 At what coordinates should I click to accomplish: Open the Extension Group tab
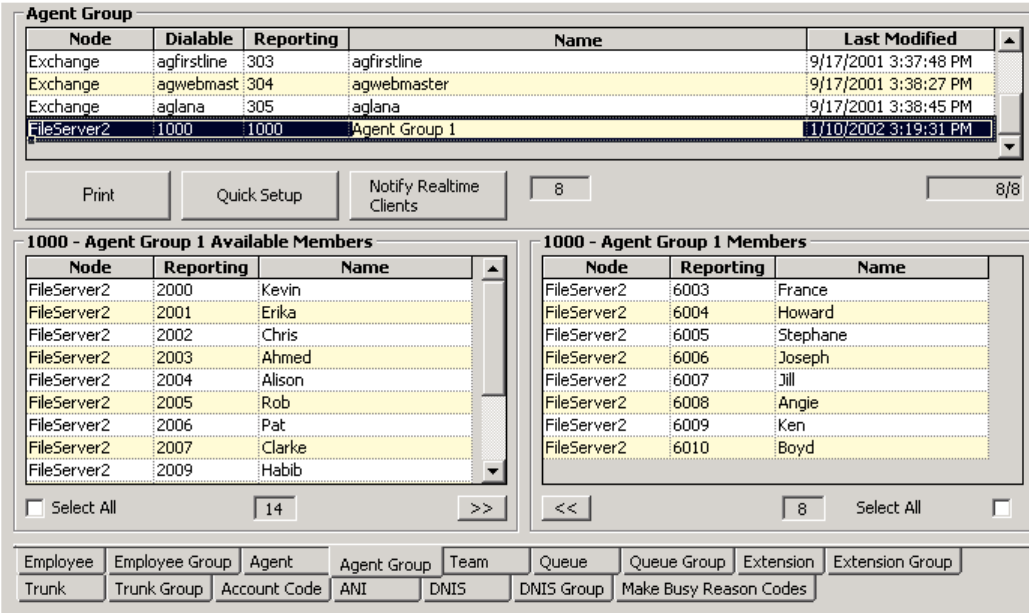892,562
